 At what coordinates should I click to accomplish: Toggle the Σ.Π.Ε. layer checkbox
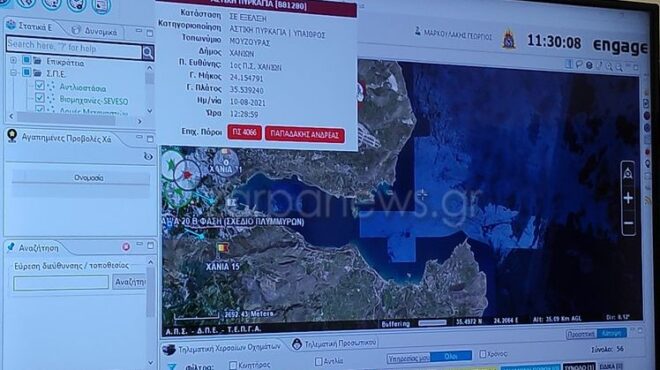pyautogui.click(x=26, y=72)
